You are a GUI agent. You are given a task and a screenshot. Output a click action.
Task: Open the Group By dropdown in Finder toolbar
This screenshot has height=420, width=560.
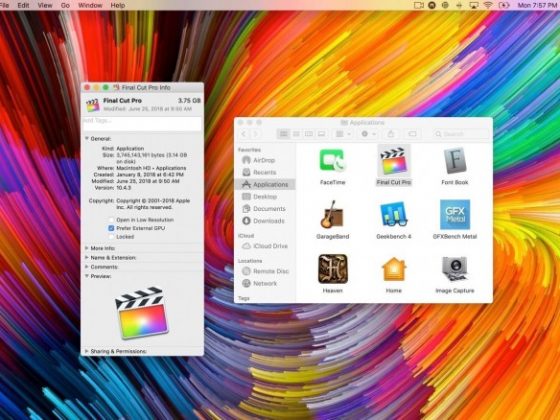(x=343, y=134)
